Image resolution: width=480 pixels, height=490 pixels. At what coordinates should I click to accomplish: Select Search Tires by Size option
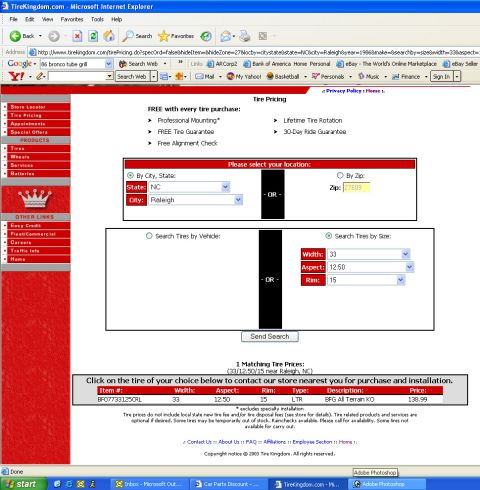point(328,236)
